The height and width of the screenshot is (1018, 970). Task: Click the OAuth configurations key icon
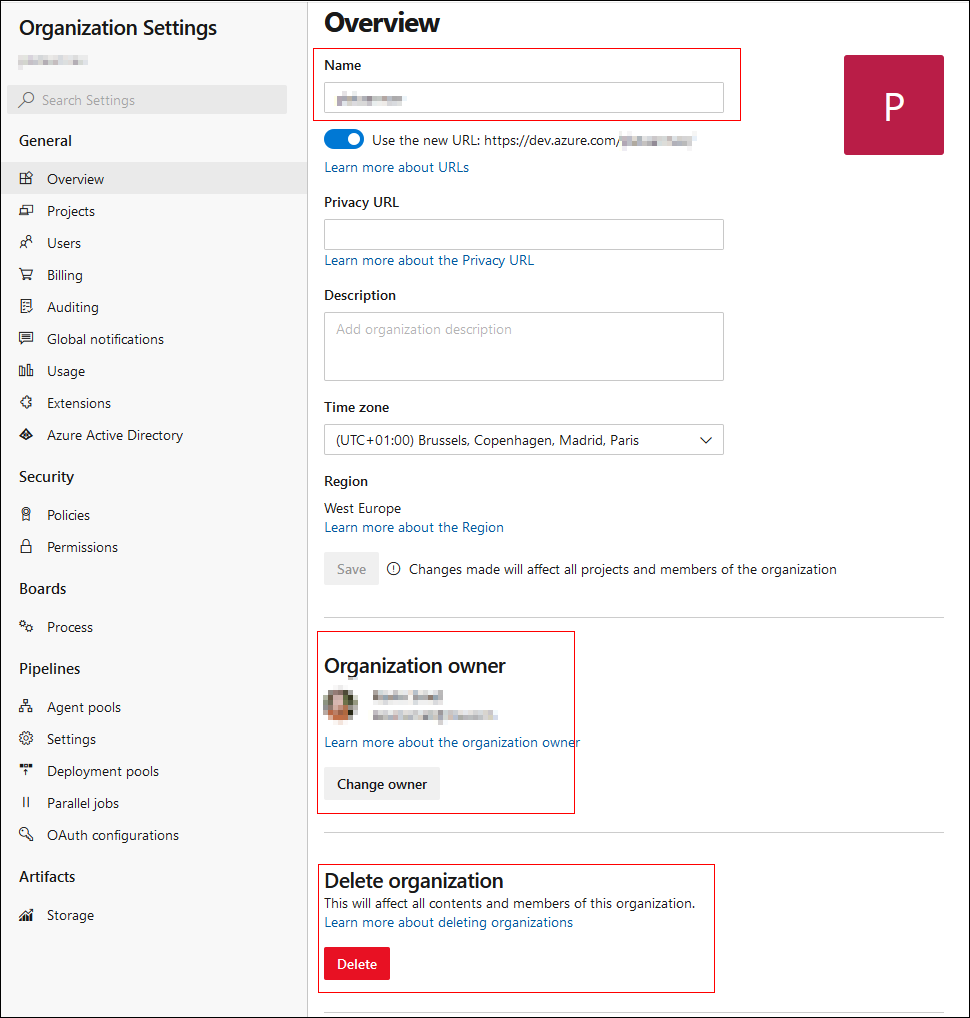26,834
